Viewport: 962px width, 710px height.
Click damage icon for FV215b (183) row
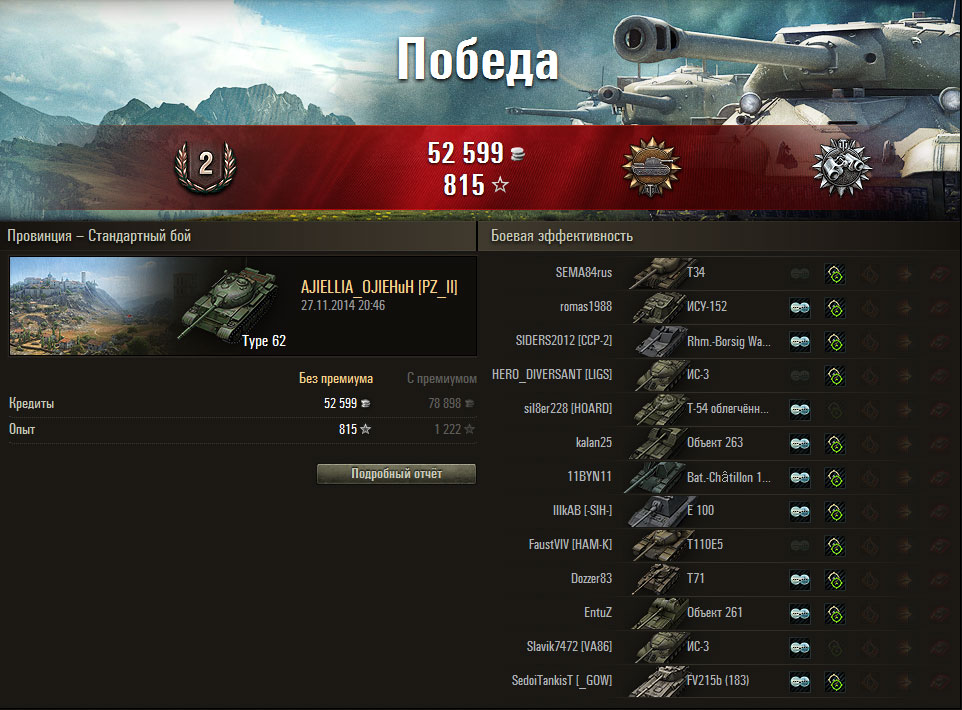click(x=834, y=681)
